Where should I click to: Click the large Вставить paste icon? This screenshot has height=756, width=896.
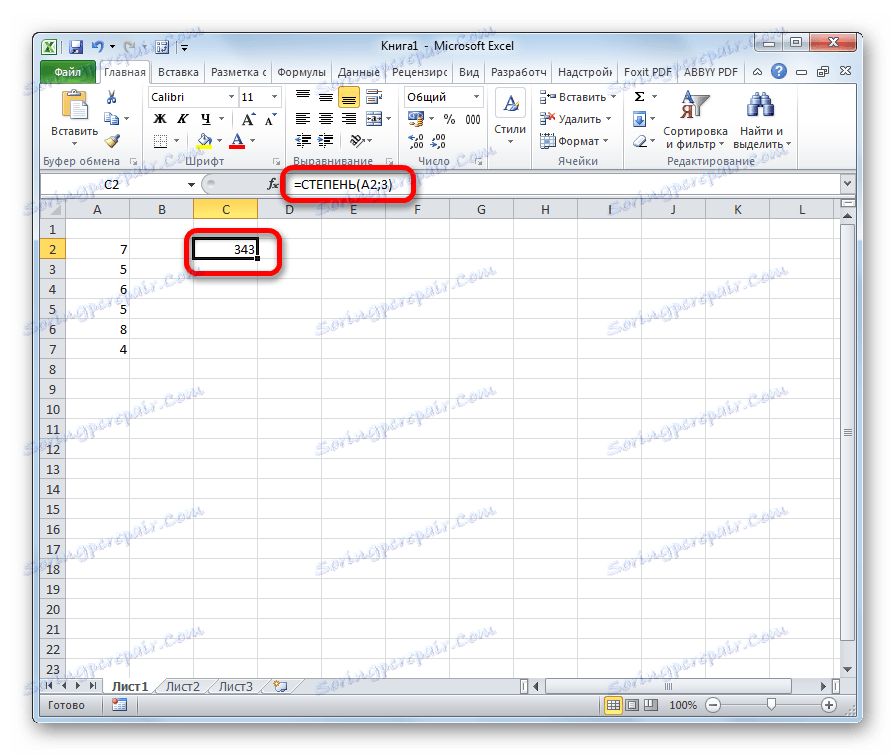pyautogui.click(x=75, y=106)
